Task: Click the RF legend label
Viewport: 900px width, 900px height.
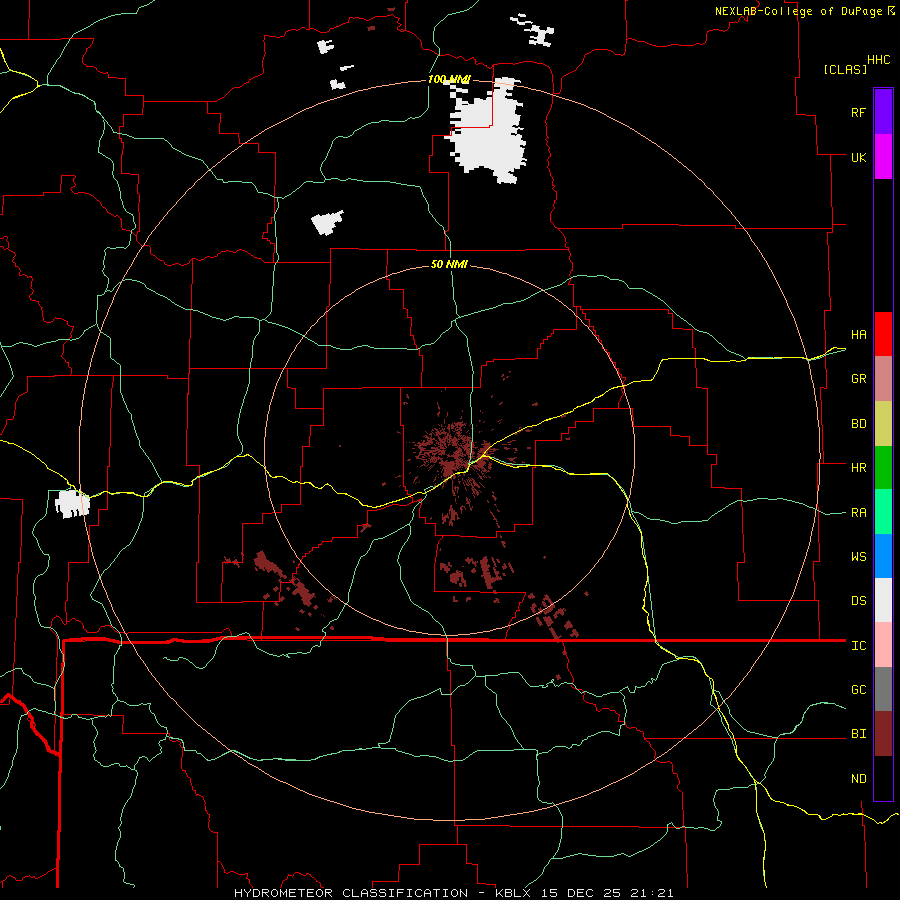Action: [858, 112]
